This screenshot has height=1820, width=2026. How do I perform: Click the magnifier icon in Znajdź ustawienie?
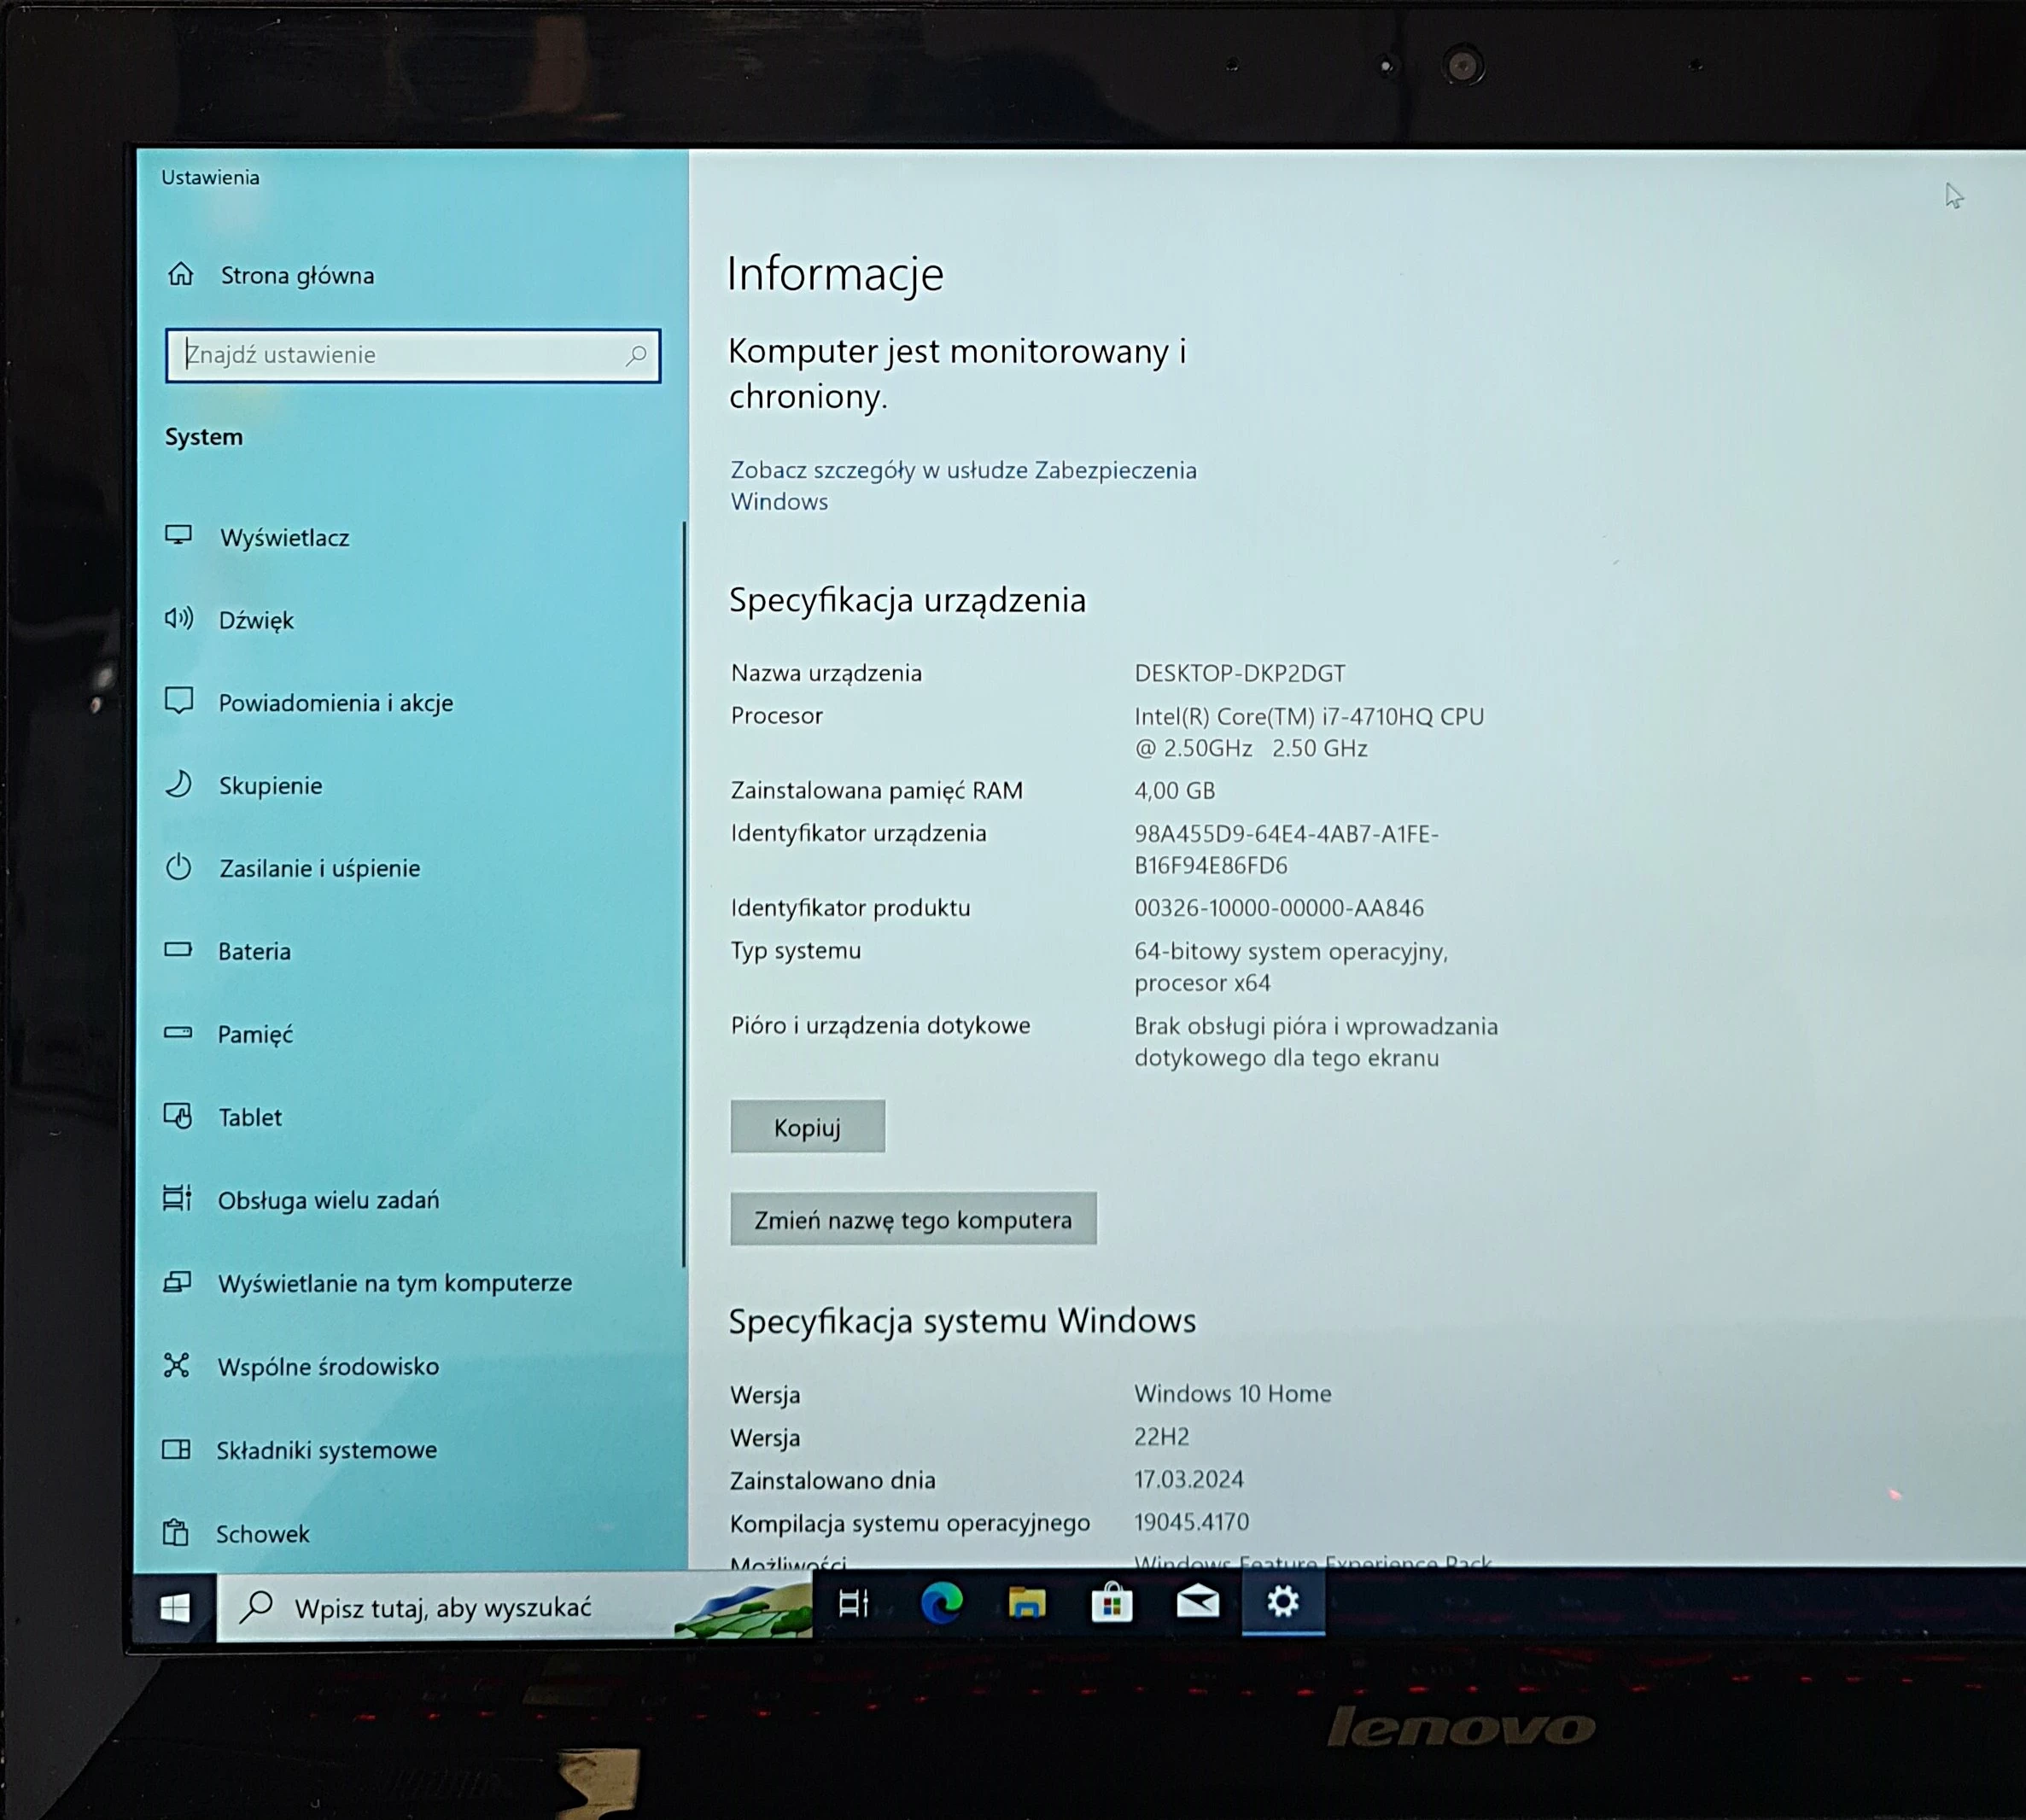pyautogui.click(x=636, y=355)
